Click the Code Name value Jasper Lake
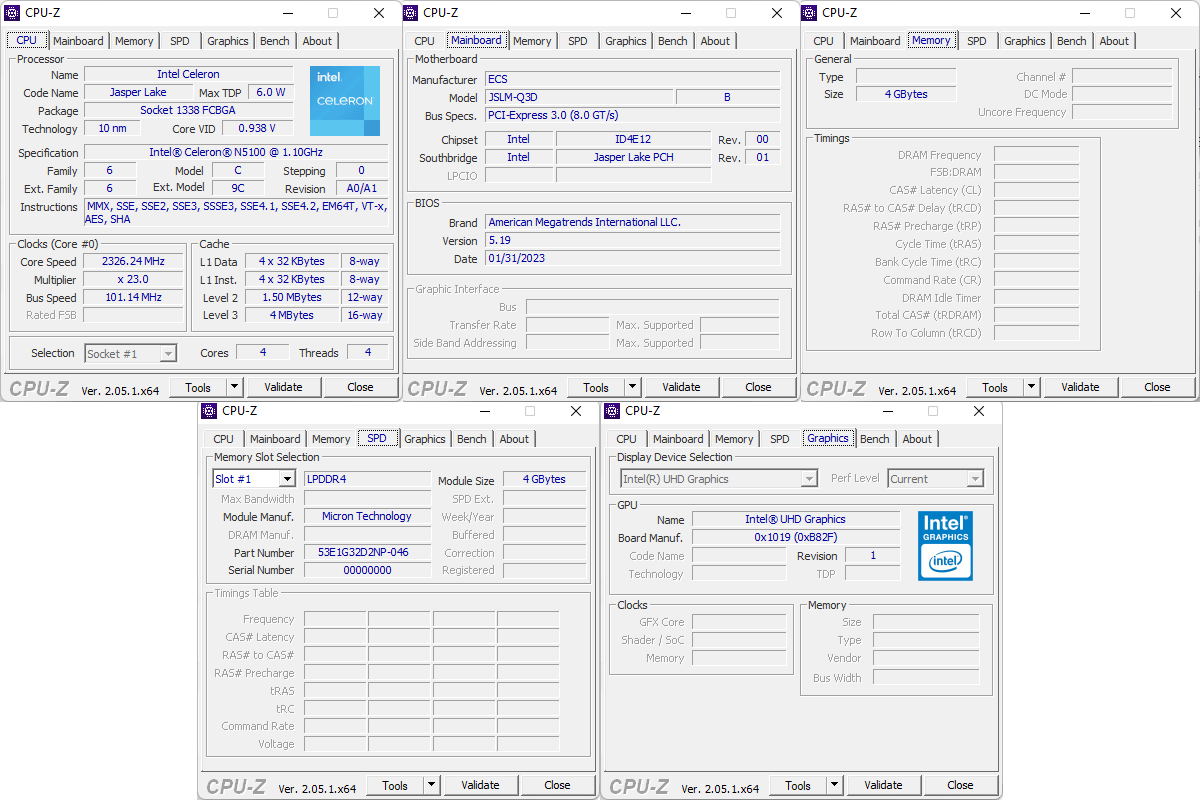 tap(138, 92)
